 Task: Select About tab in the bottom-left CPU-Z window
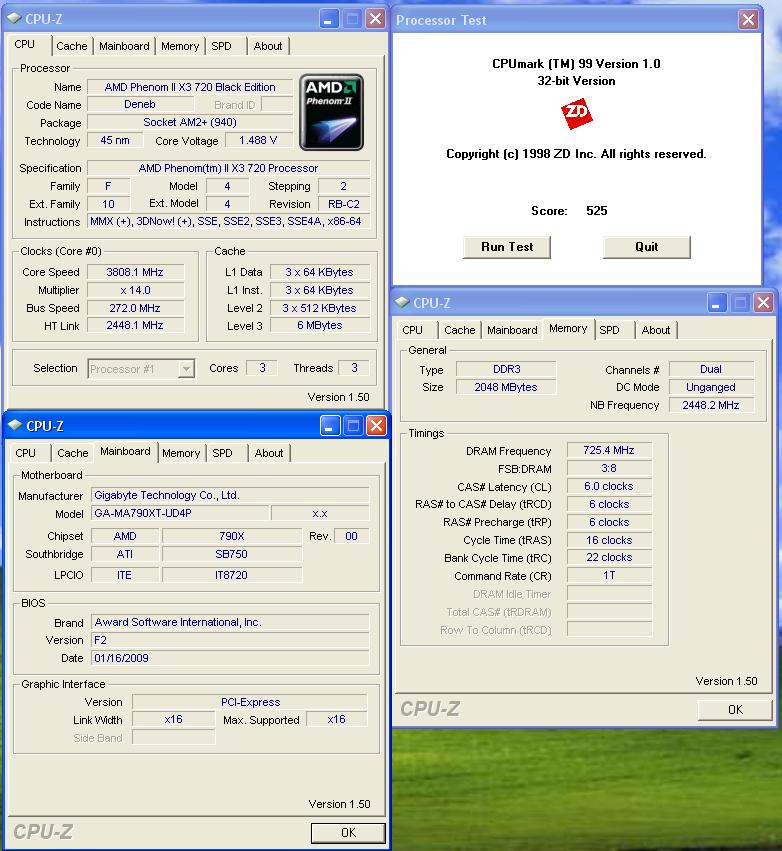coord(269,453)
